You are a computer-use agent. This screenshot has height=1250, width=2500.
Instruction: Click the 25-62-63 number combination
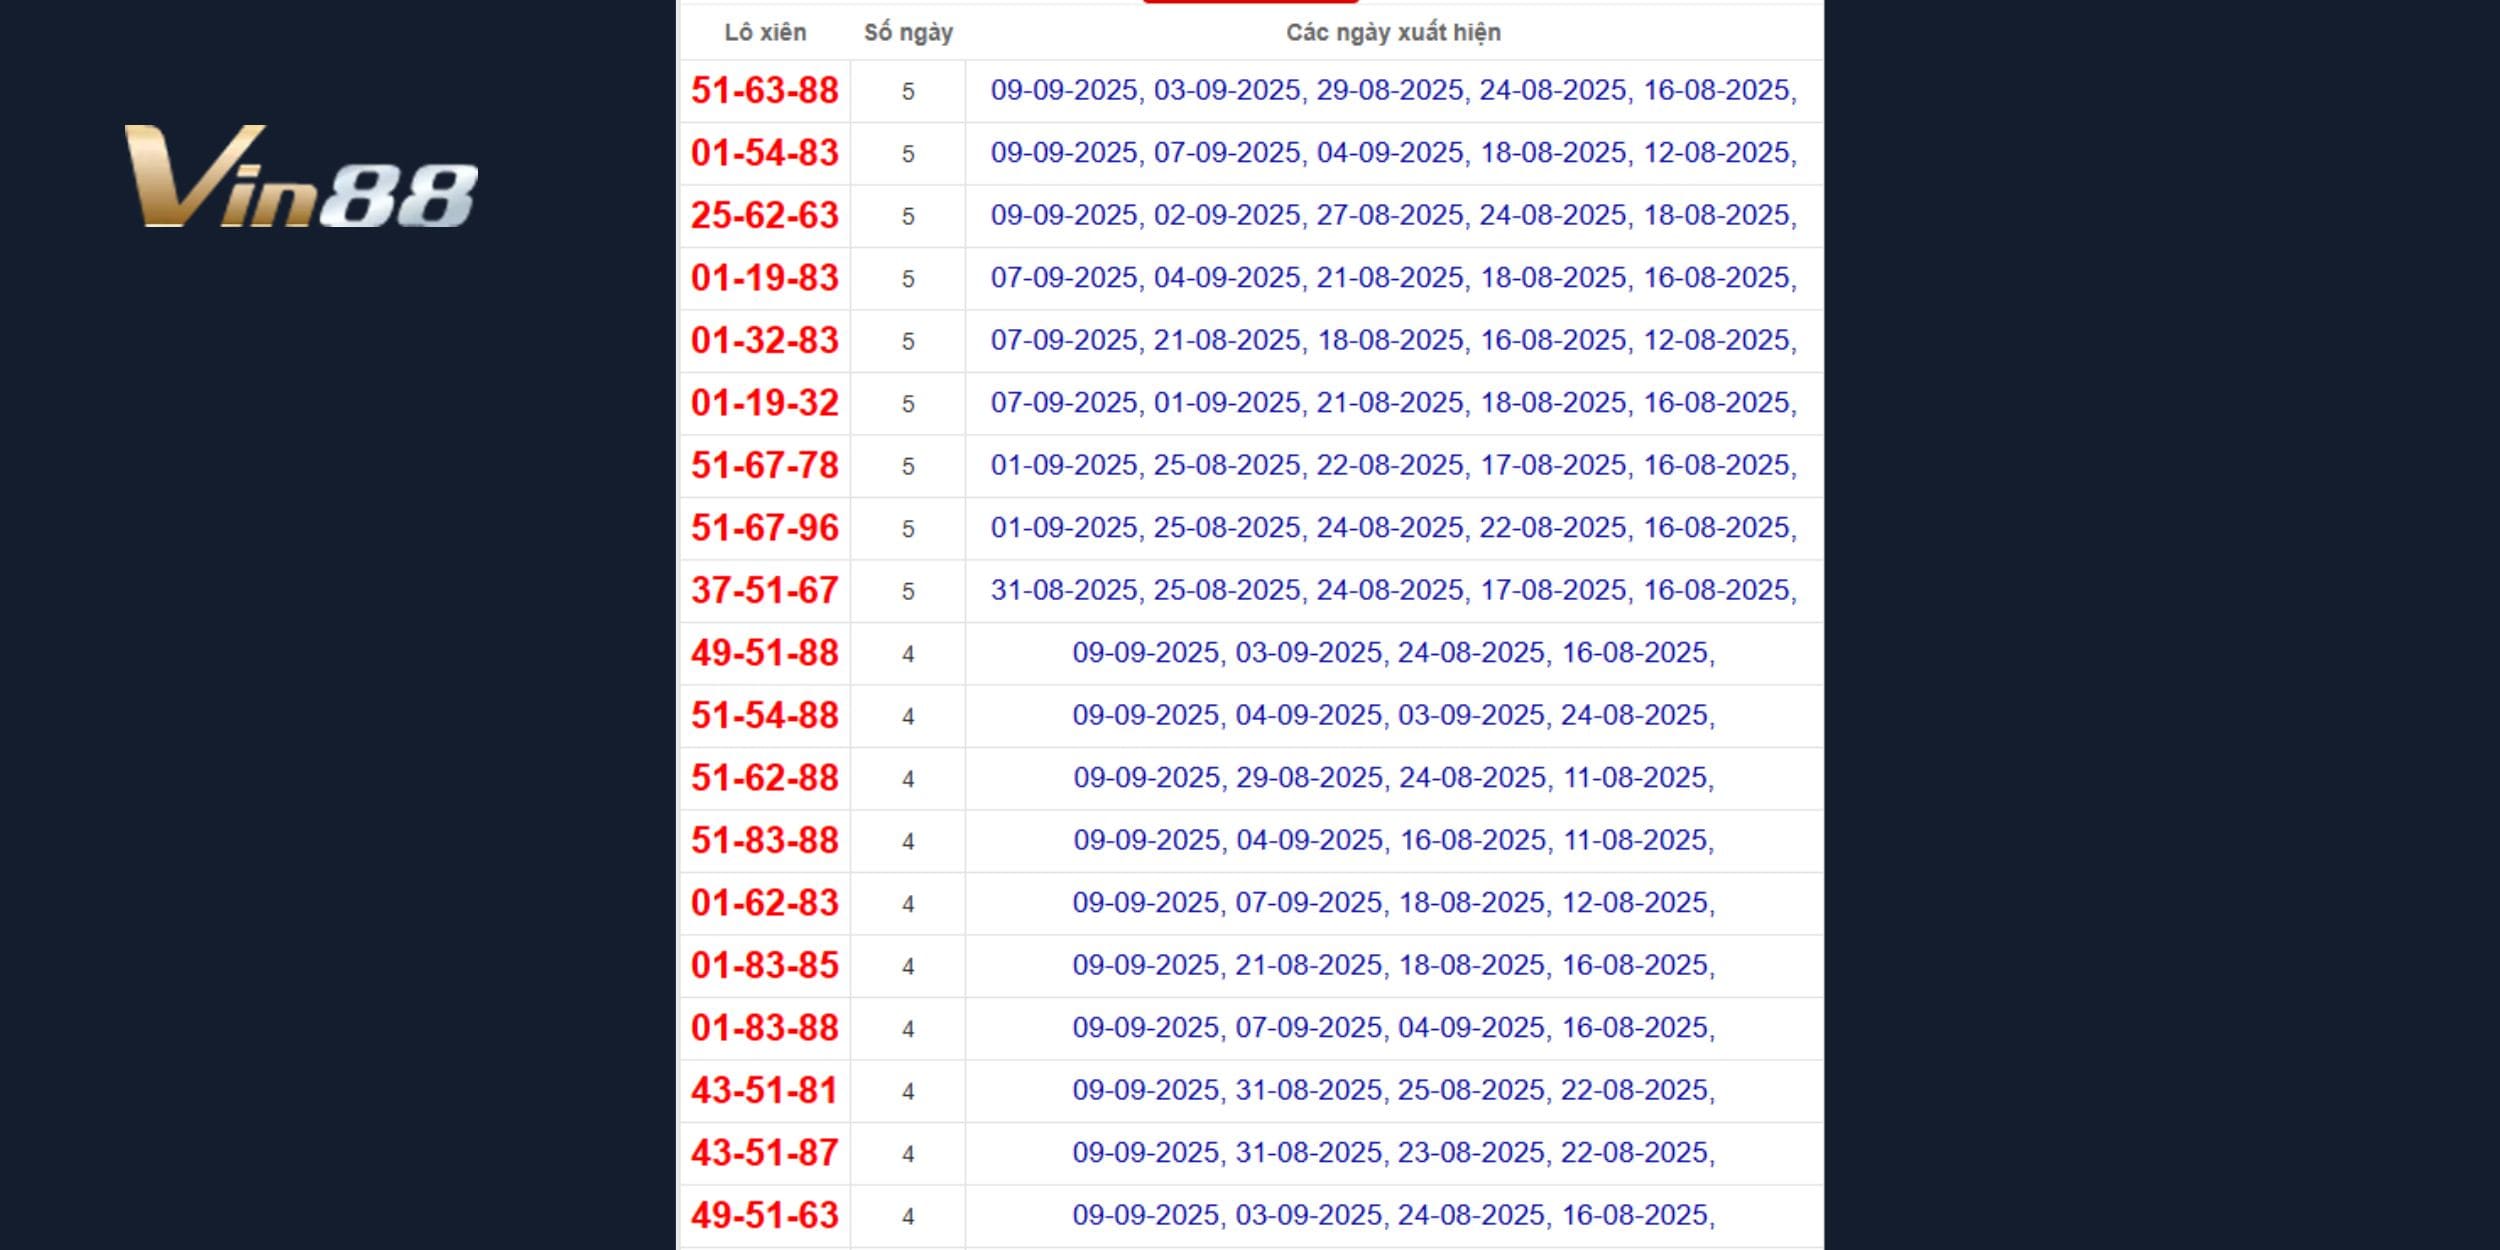[765, 216]
